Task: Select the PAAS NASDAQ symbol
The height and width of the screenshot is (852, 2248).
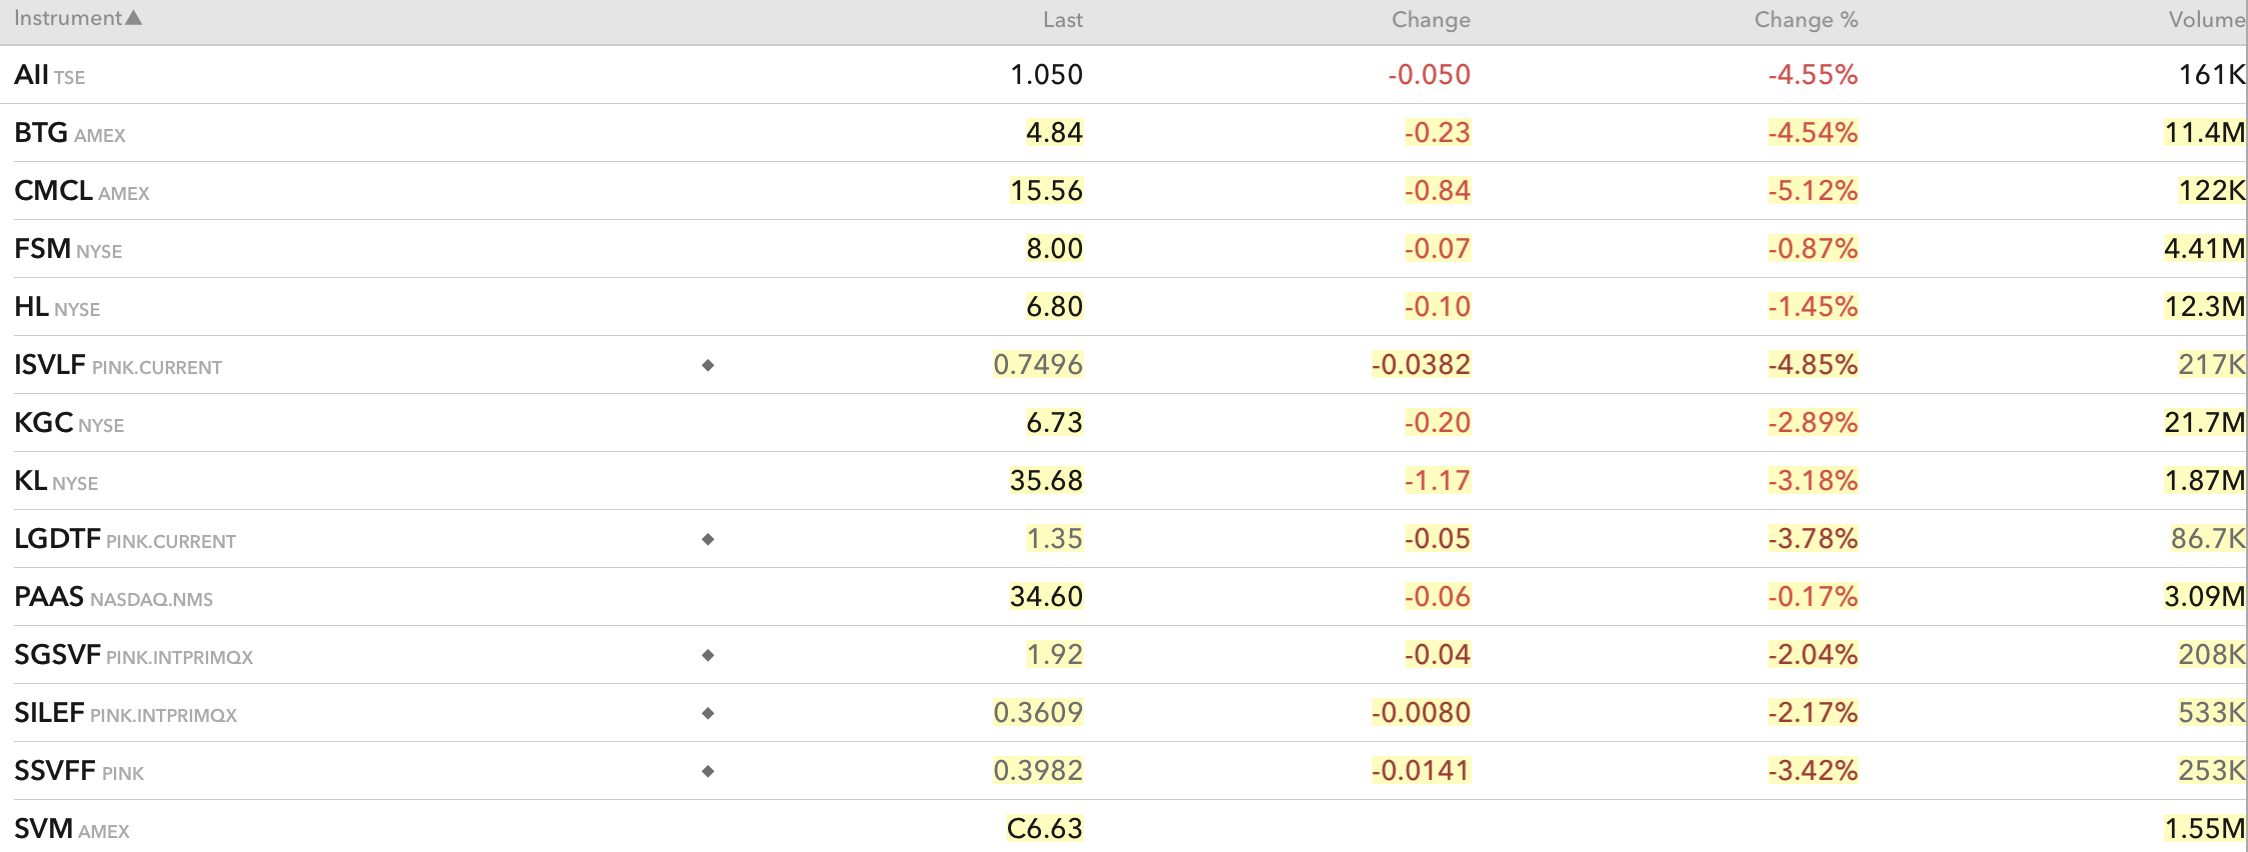Action: [x=49, y=597]
